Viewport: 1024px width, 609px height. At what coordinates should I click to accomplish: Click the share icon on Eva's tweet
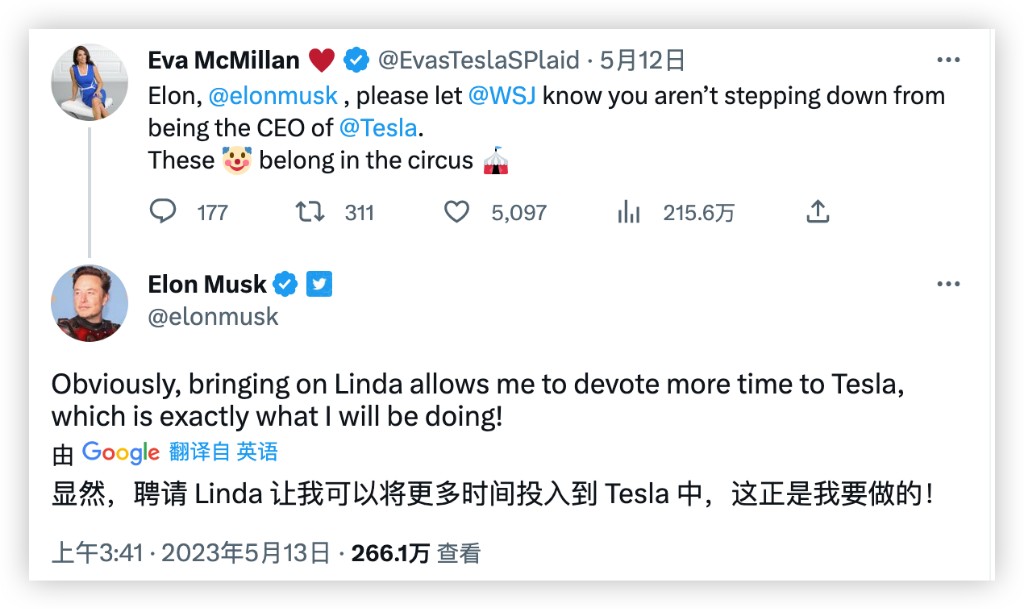[818, 212]
